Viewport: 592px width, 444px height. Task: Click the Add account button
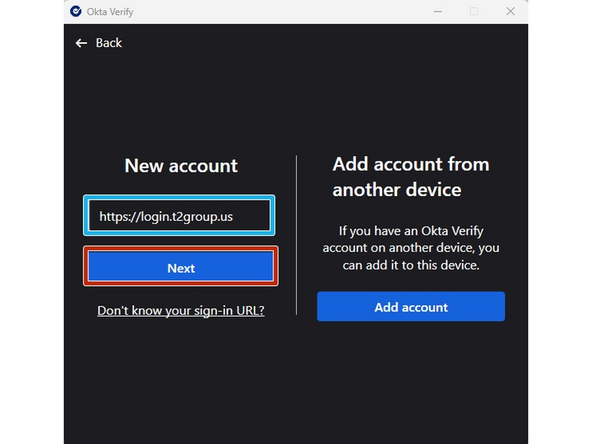[411, 307]
